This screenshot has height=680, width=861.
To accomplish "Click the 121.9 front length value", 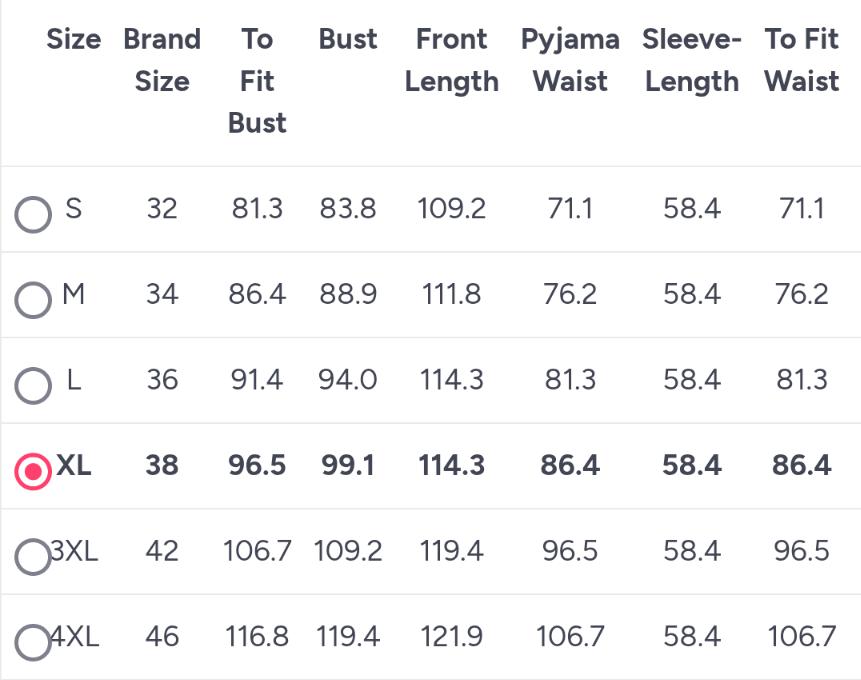I will 451,637.
